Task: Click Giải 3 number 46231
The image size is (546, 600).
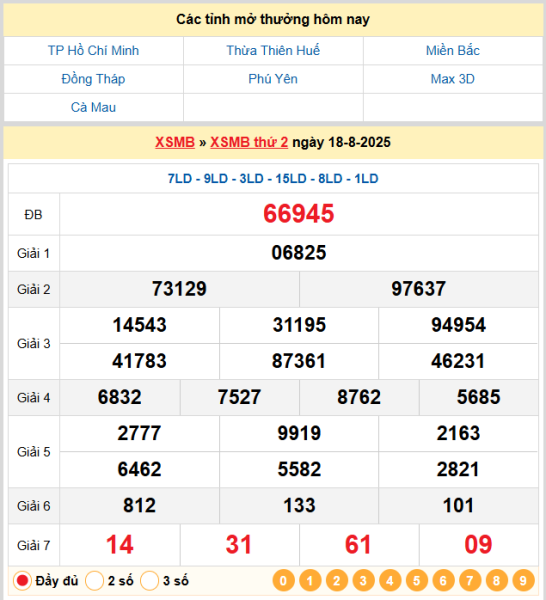Action: [458, 361]
